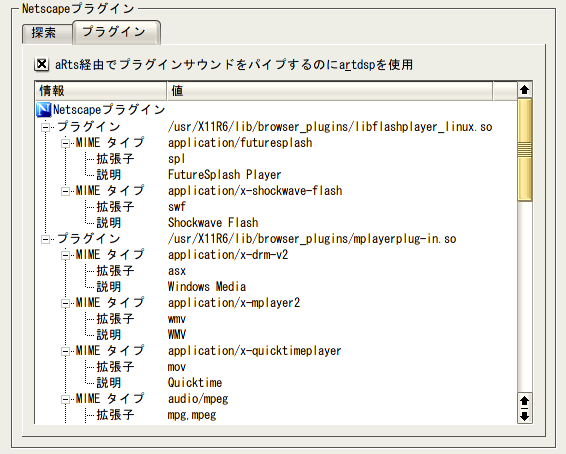Collapse the application/futuresplash MIME type

65,143
